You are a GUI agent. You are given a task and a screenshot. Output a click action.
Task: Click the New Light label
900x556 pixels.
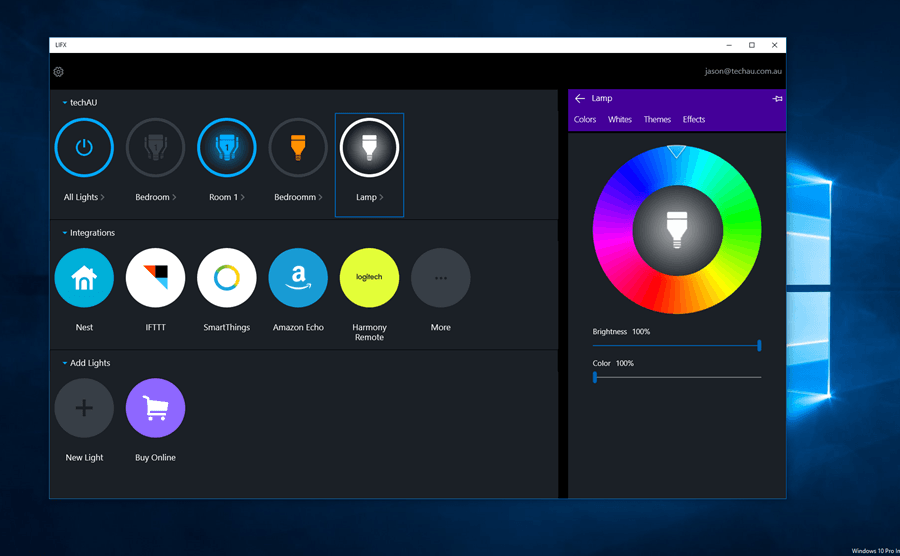pos(84,457)
